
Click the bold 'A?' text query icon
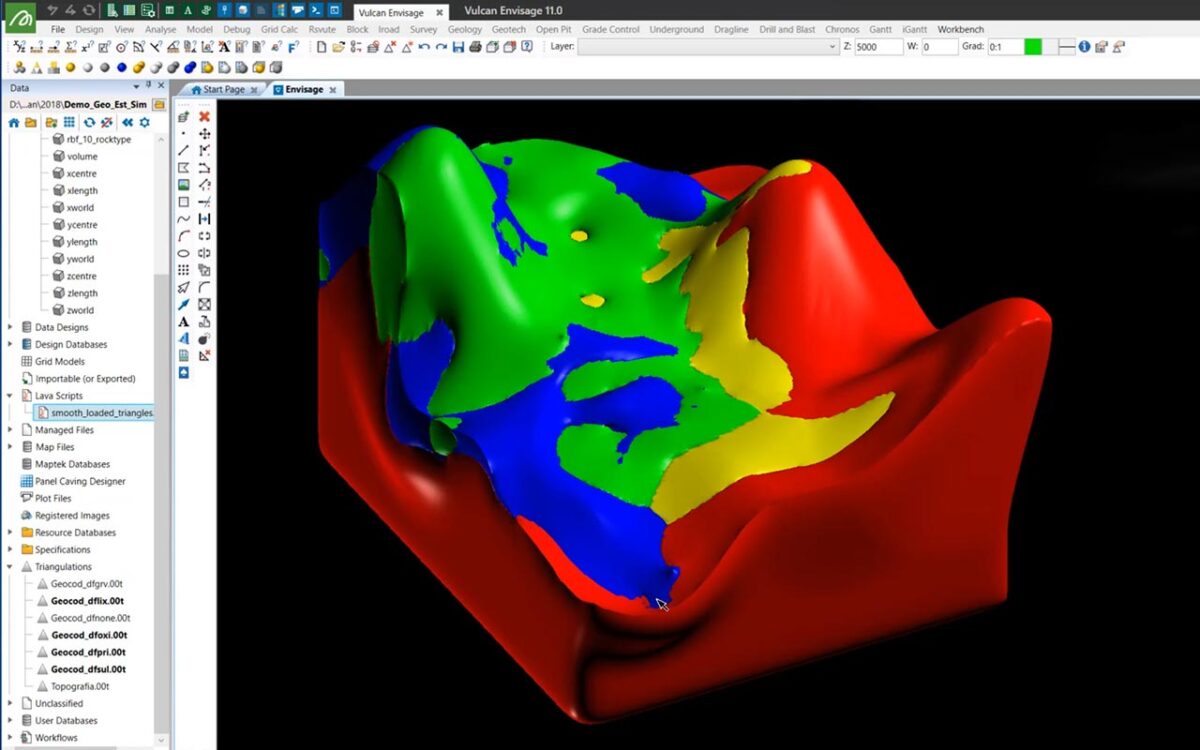pyautogui.click(x=224, y=47)
